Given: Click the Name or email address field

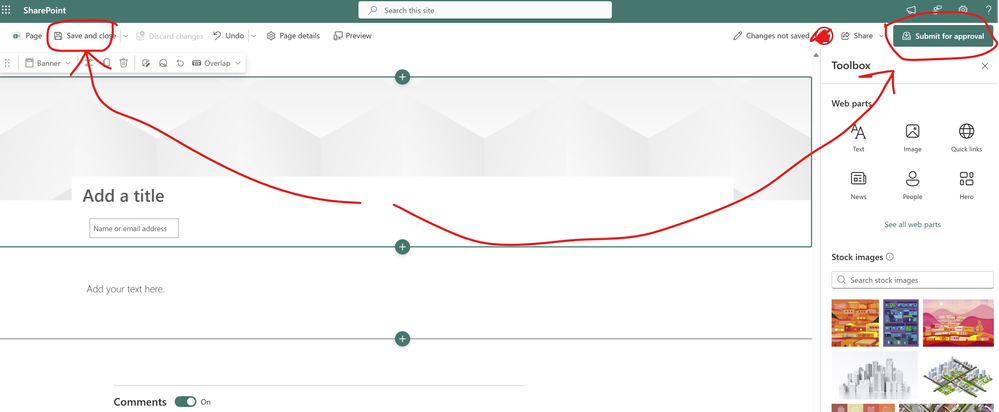Looking at the screenshot, I should click(134, 229).
